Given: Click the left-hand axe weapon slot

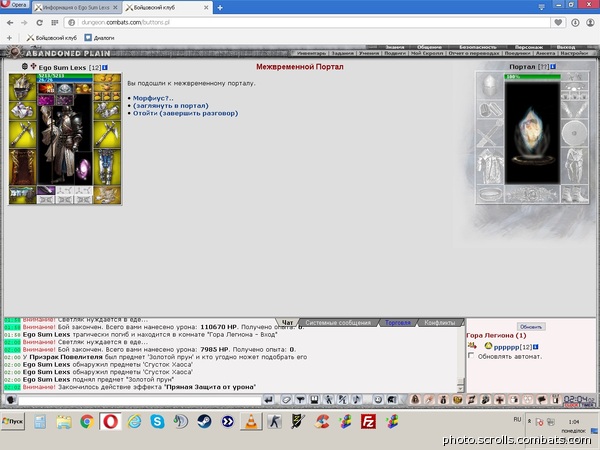Looking at the screenshot, I should pyautogui.click(x=23, y=135).
